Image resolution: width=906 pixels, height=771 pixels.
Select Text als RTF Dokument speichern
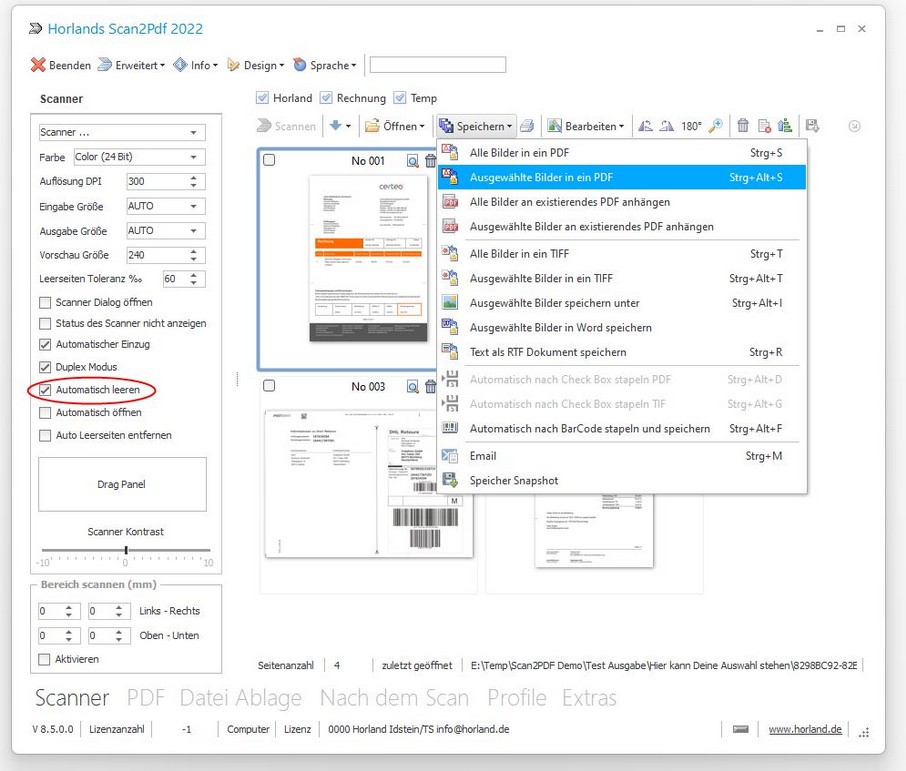[622, 352]
